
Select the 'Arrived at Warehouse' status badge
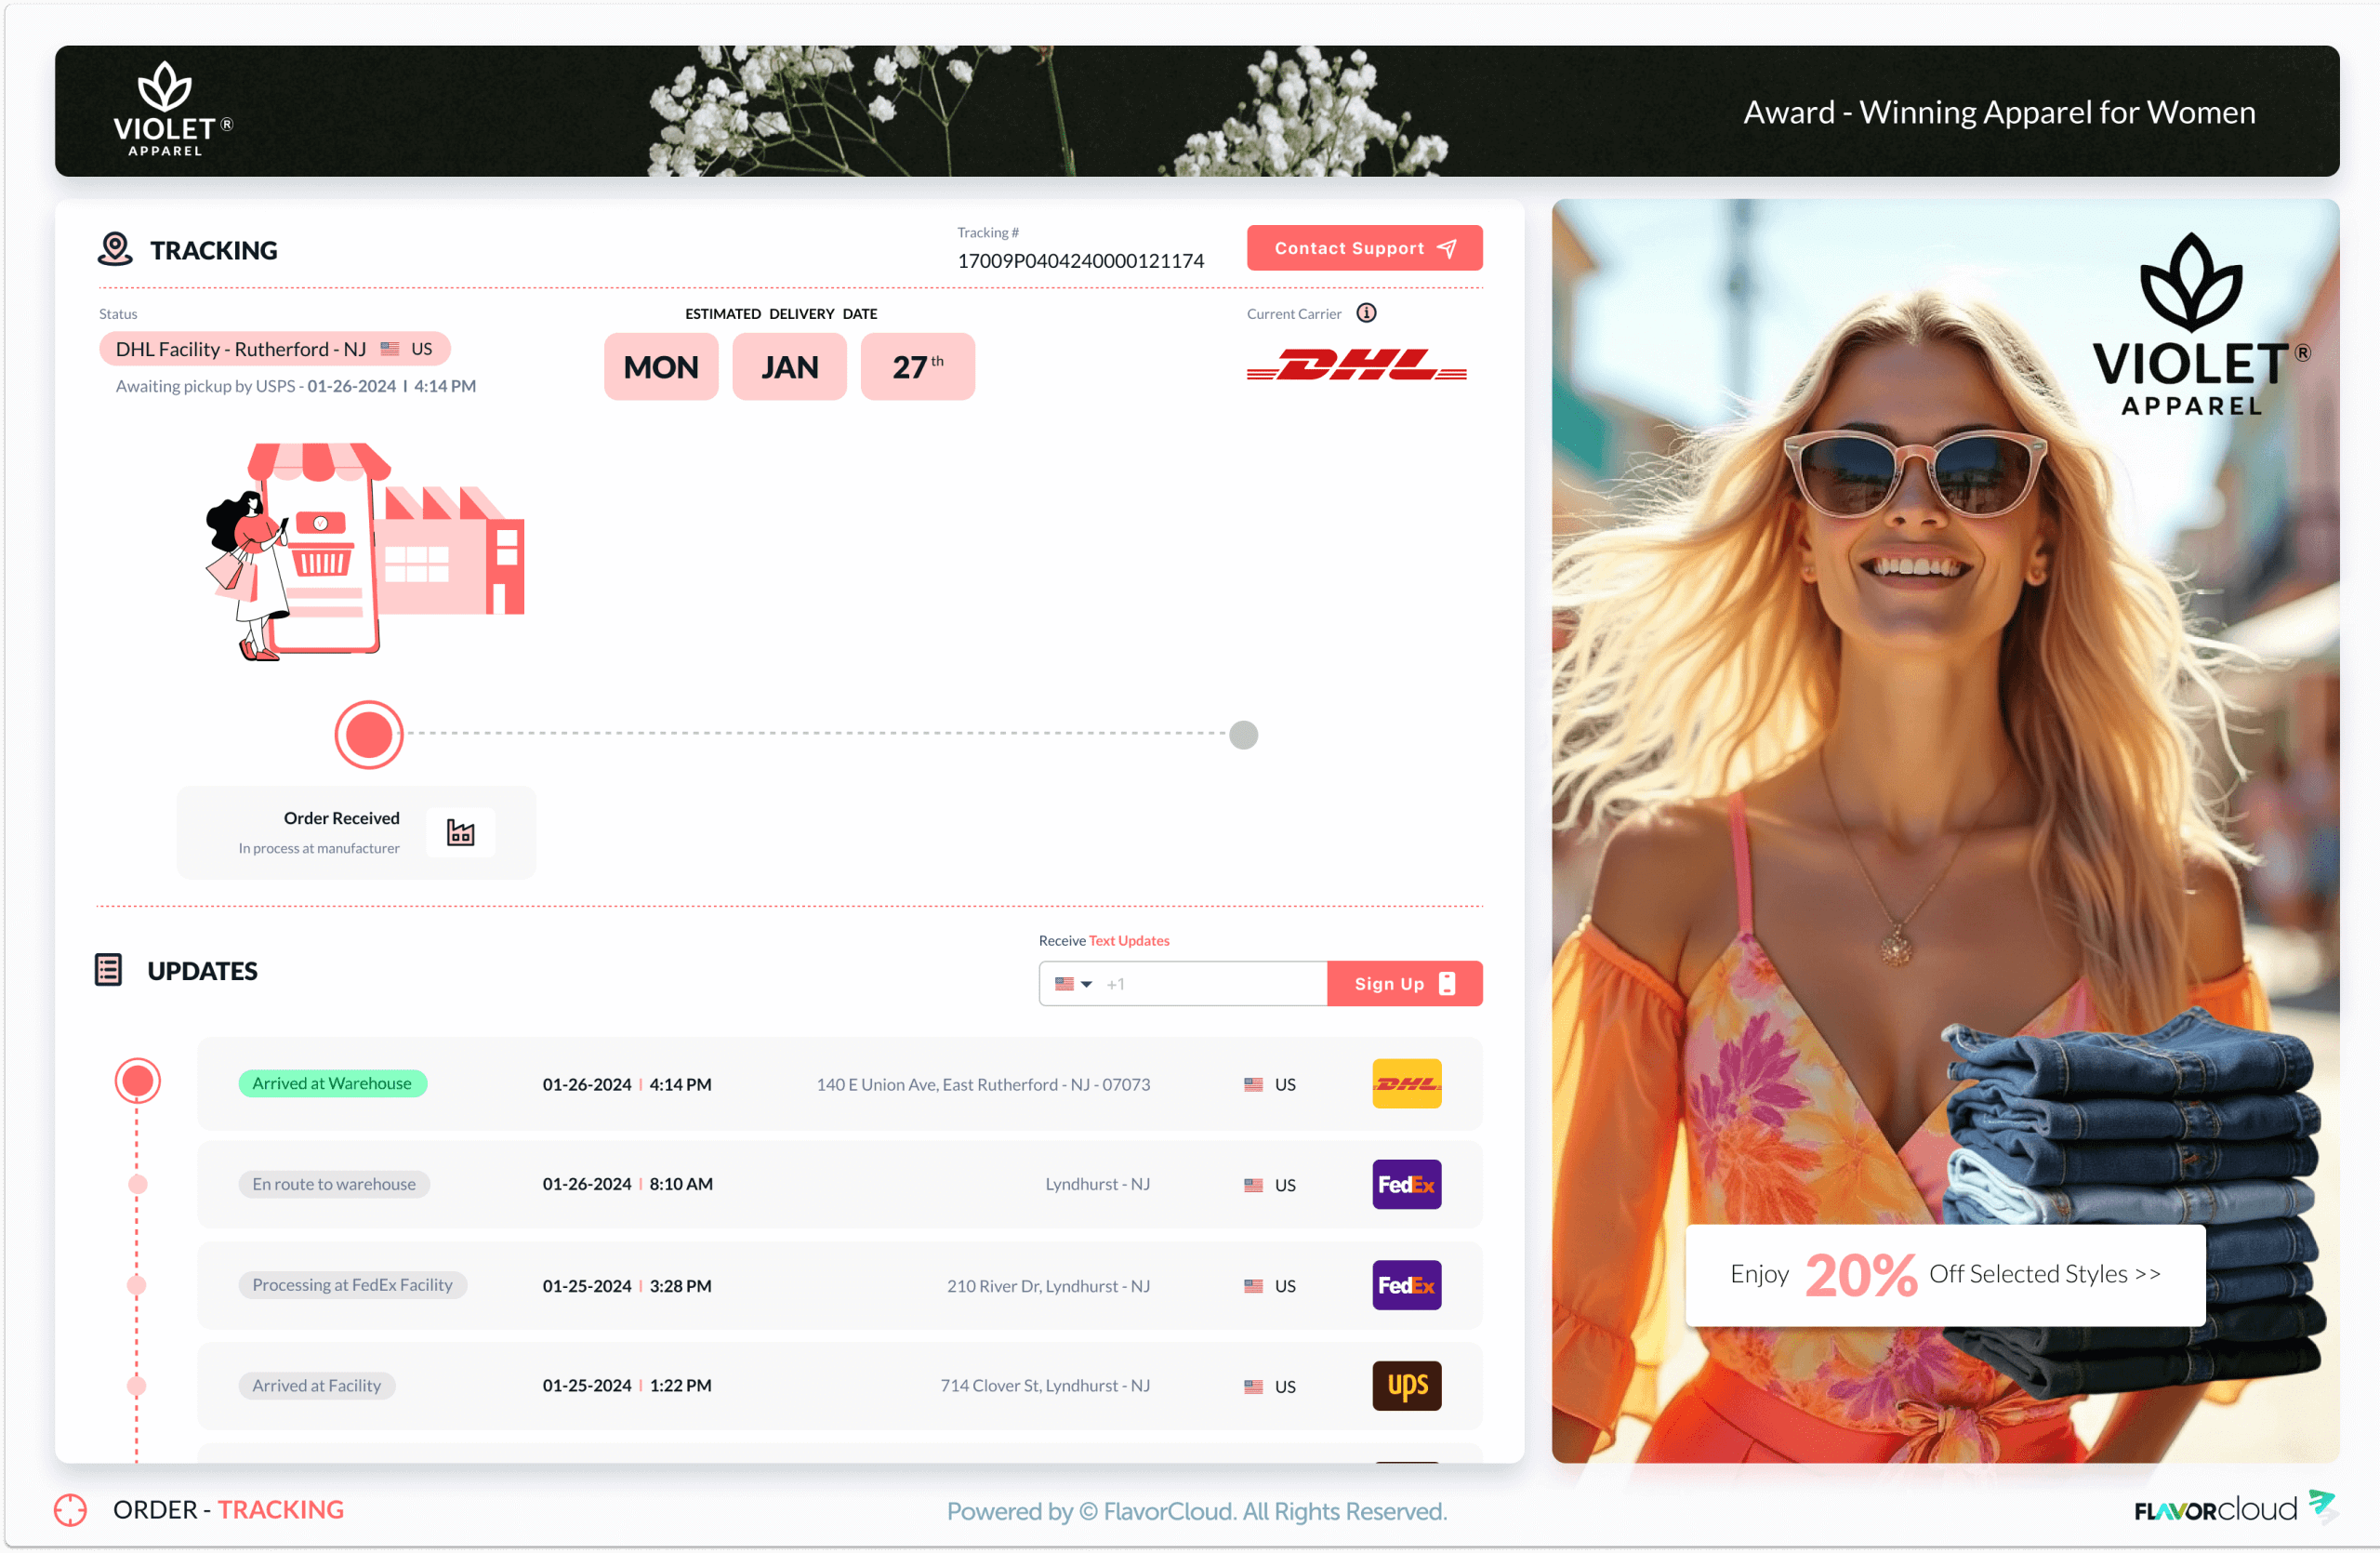333,1083
